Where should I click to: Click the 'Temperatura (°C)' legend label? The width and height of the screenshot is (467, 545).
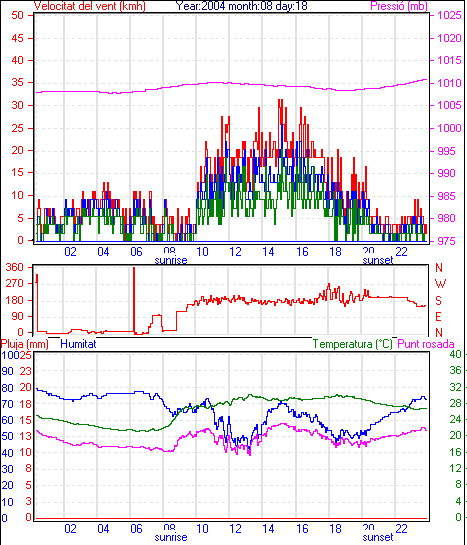point(352,344)
